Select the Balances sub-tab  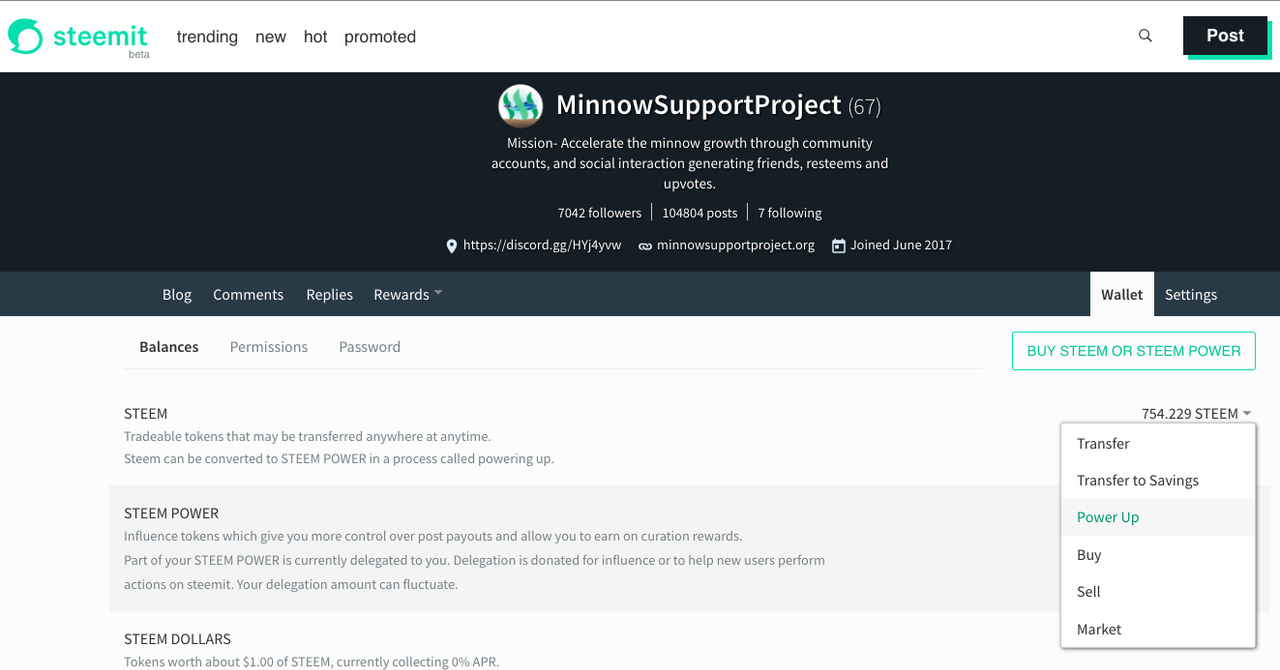(x=169, y=347)
